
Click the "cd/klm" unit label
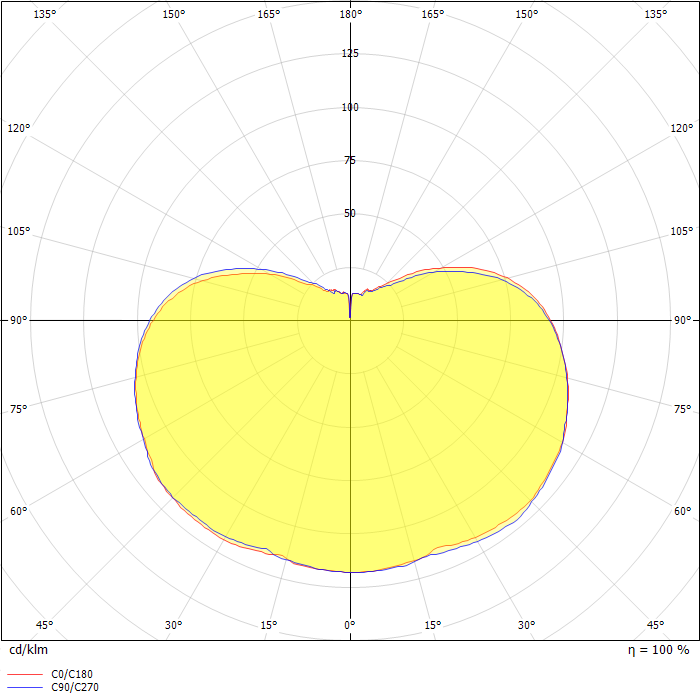29,650
